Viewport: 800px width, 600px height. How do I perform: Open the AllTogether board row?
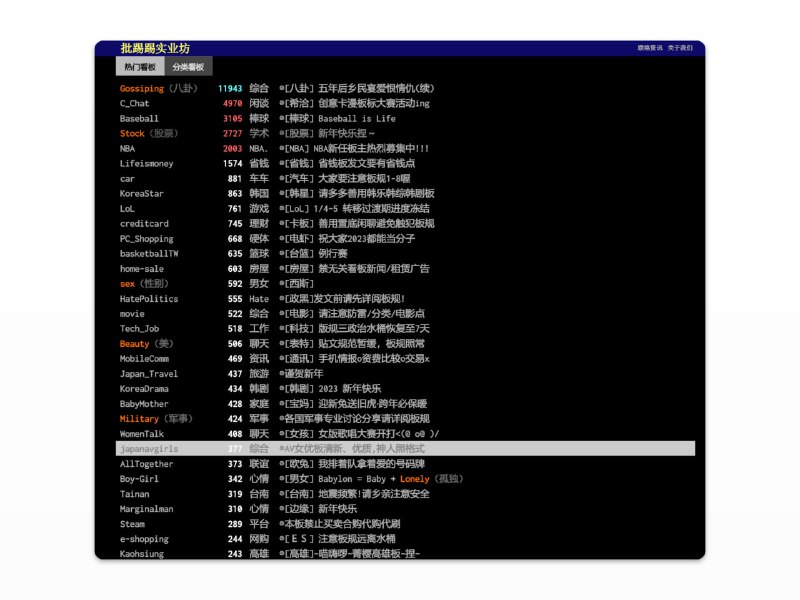[405, 464]
